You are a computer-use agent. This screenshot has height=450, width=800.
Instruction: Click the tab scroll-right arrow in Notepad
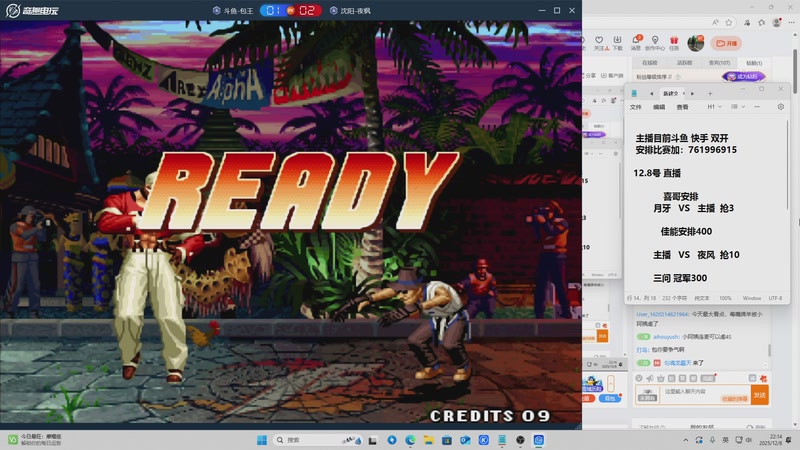692,93
